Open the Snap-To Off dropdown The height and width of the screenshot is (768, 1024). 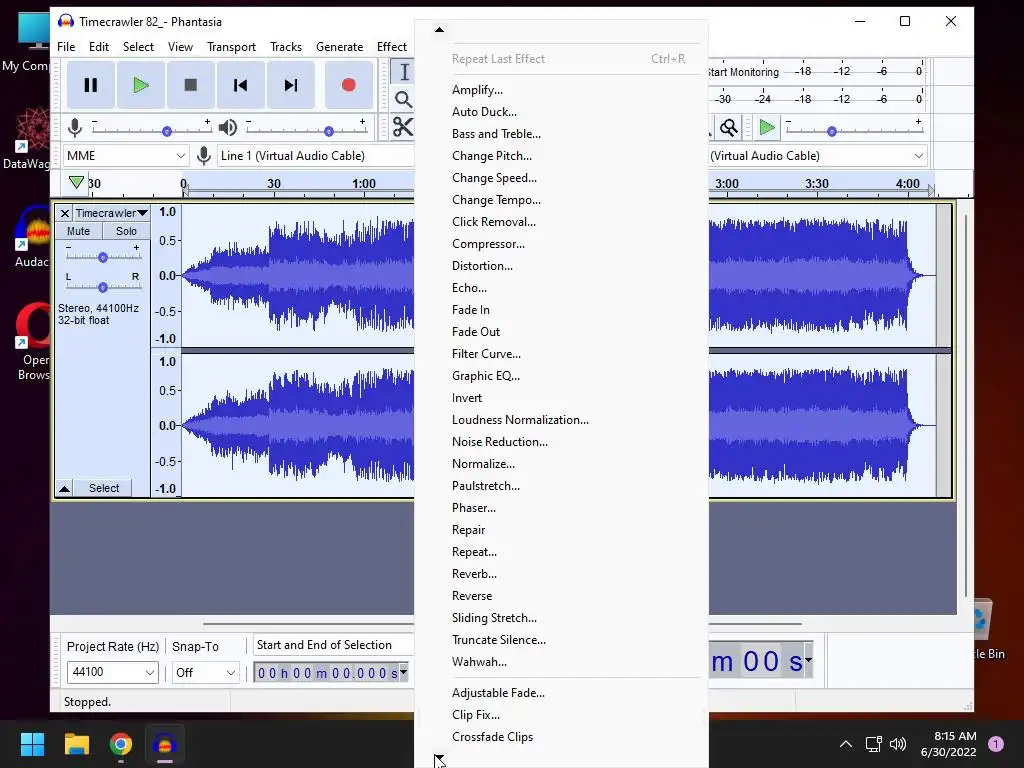point(205,672)
